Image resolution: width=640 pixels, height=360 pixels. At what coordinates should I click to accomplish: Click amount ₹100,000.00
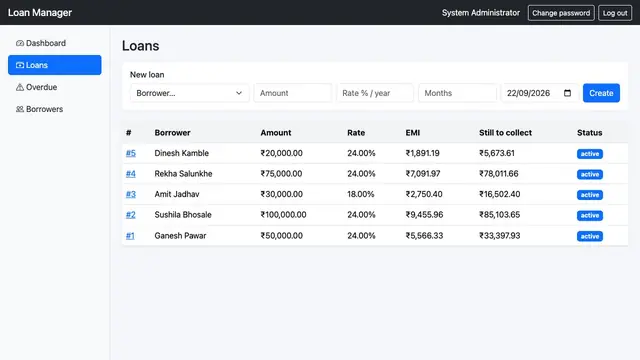pyautogui.click(x=284, y=215)
